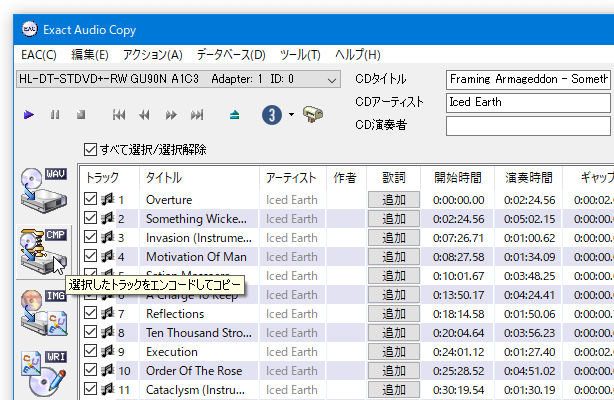Click the blue number 3 circle icon
Screen dimensions: 614x400
click(x=272, y=115)
